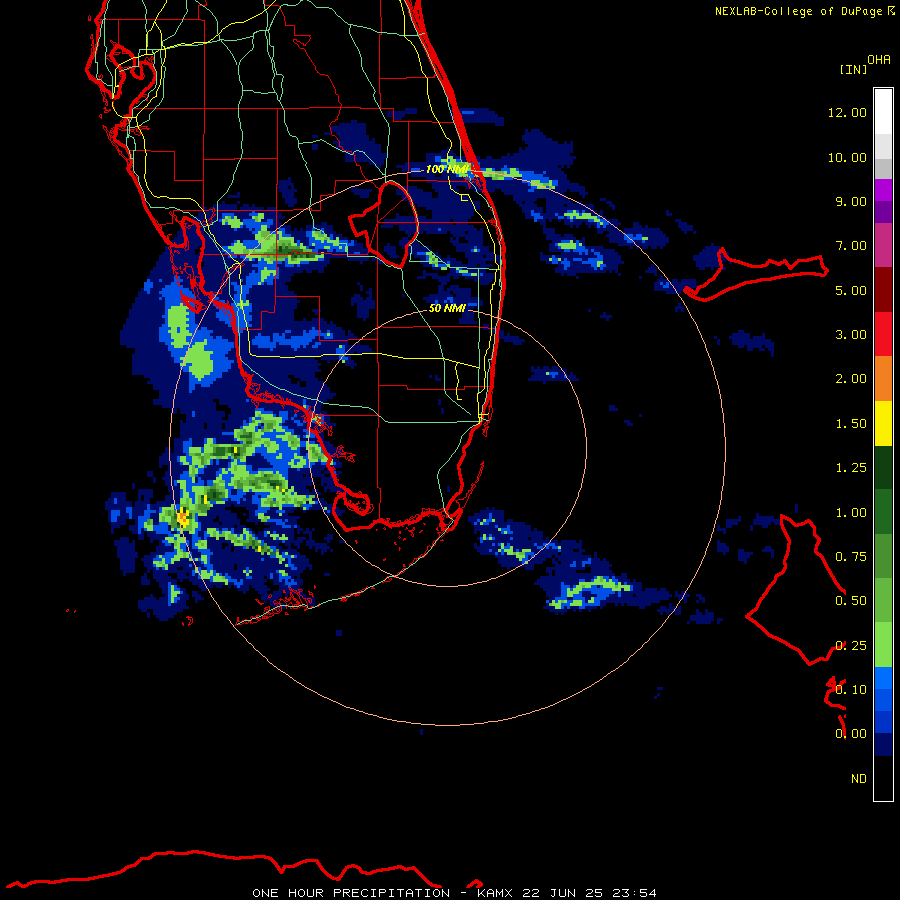Click the 1.50 legend value
Screen dimensions: 900x900
(x=851, y=424)
